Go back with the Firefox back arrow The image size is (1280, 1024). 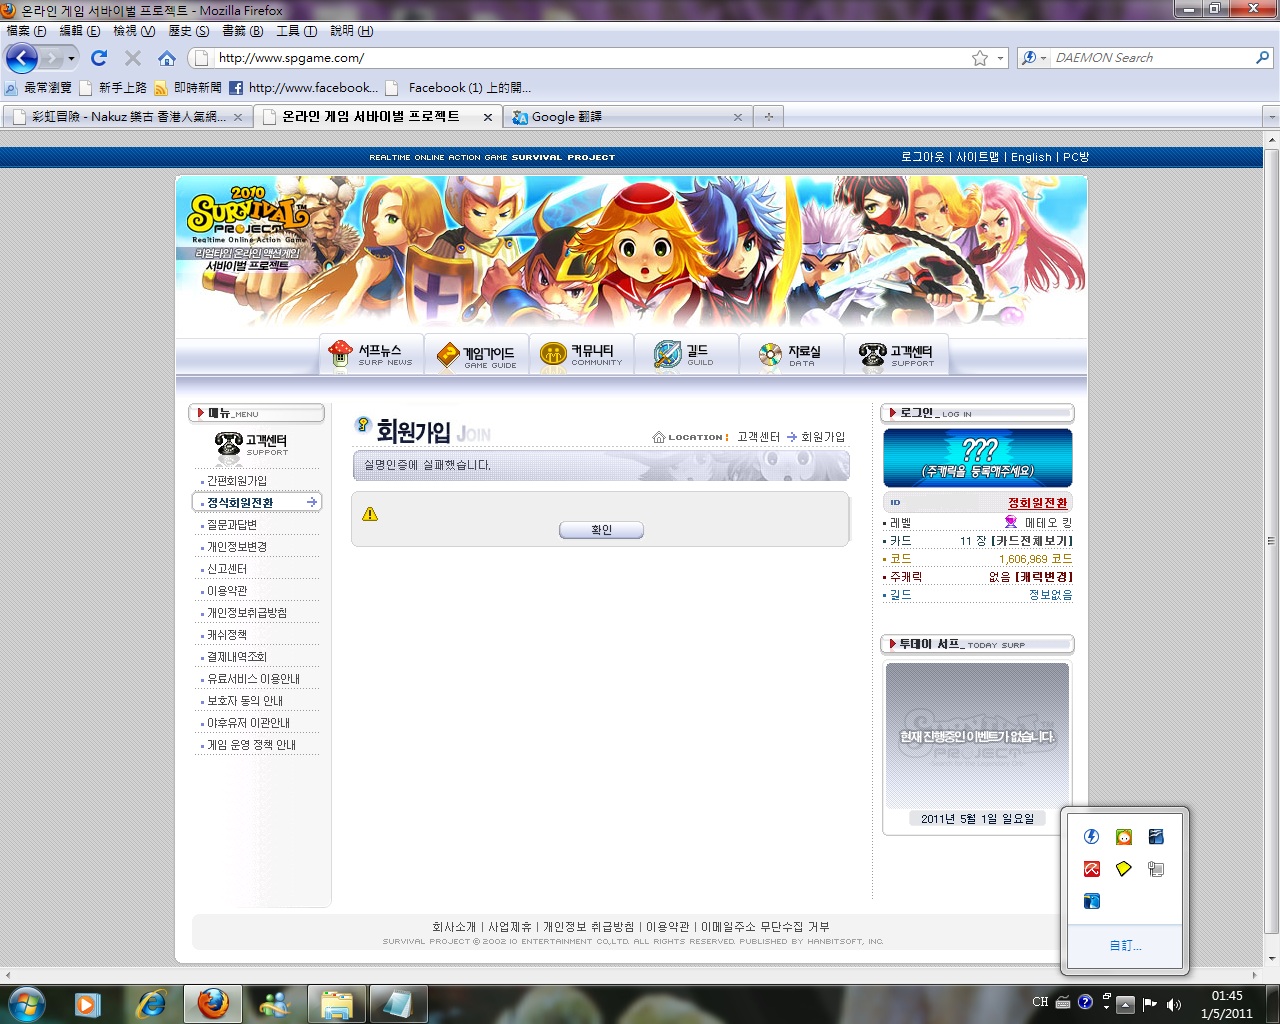(x=22, y=58)
